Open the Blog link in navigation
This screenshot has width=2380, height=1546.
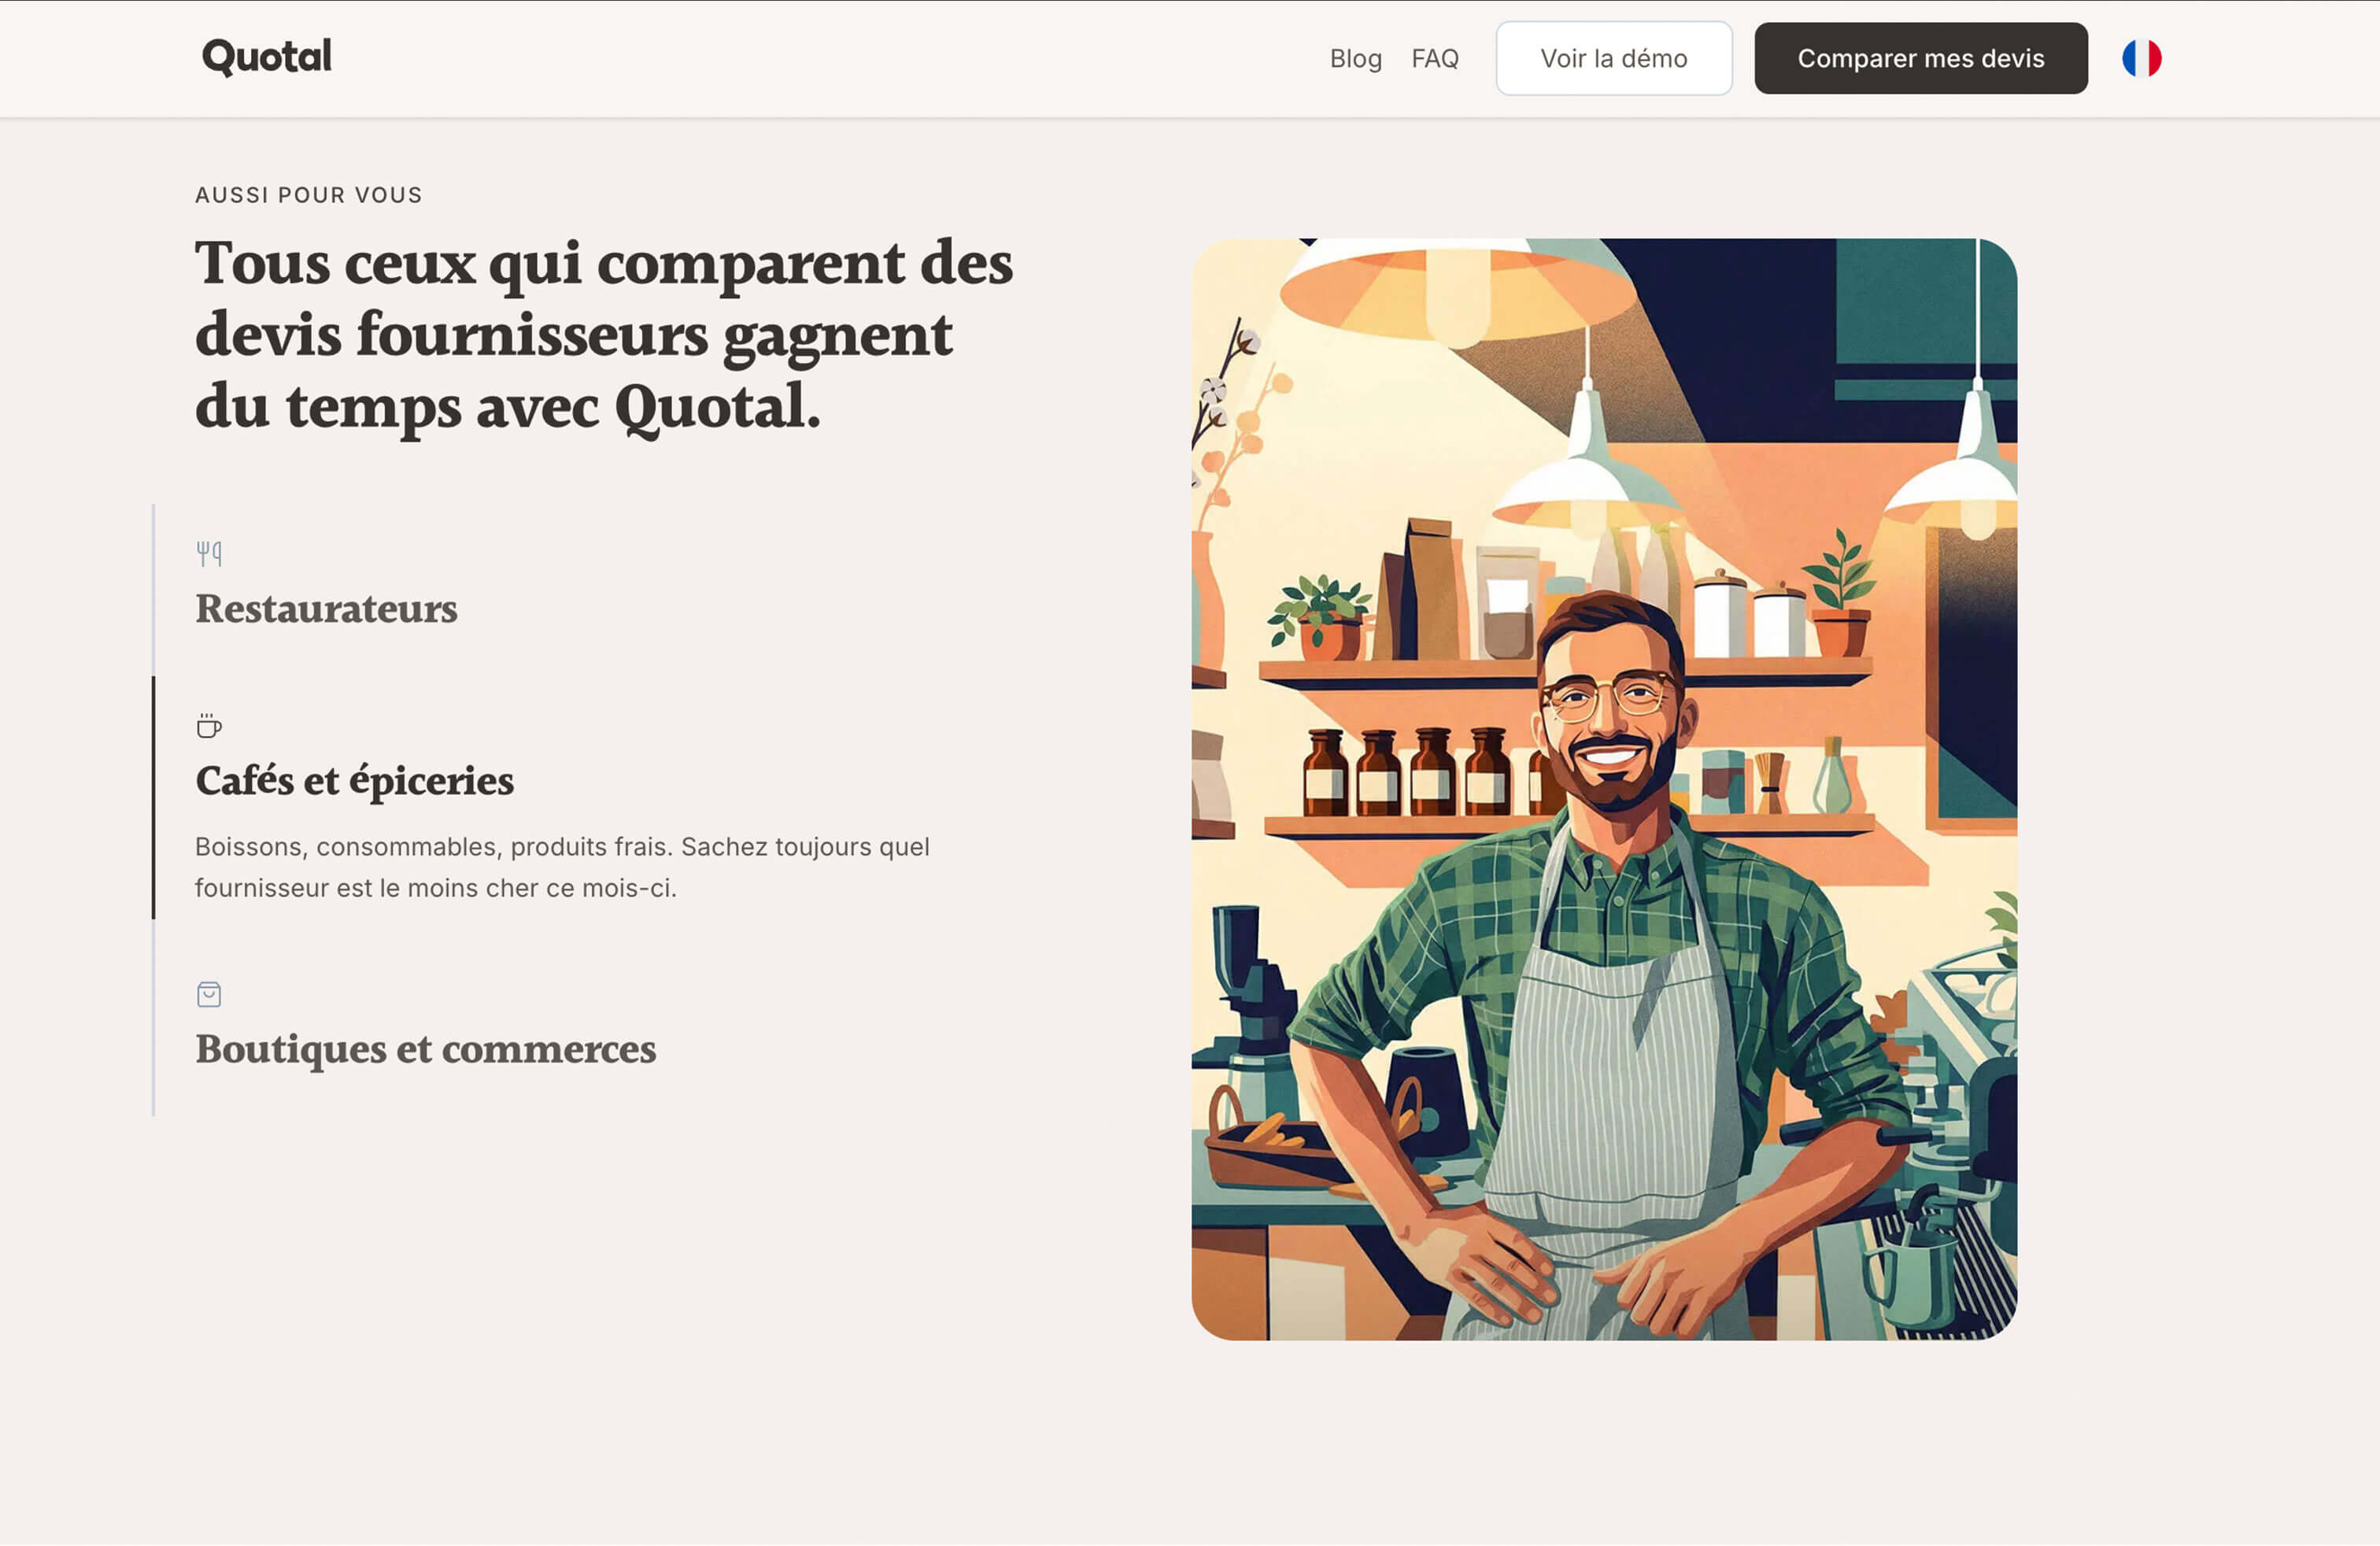(1355, 58)
